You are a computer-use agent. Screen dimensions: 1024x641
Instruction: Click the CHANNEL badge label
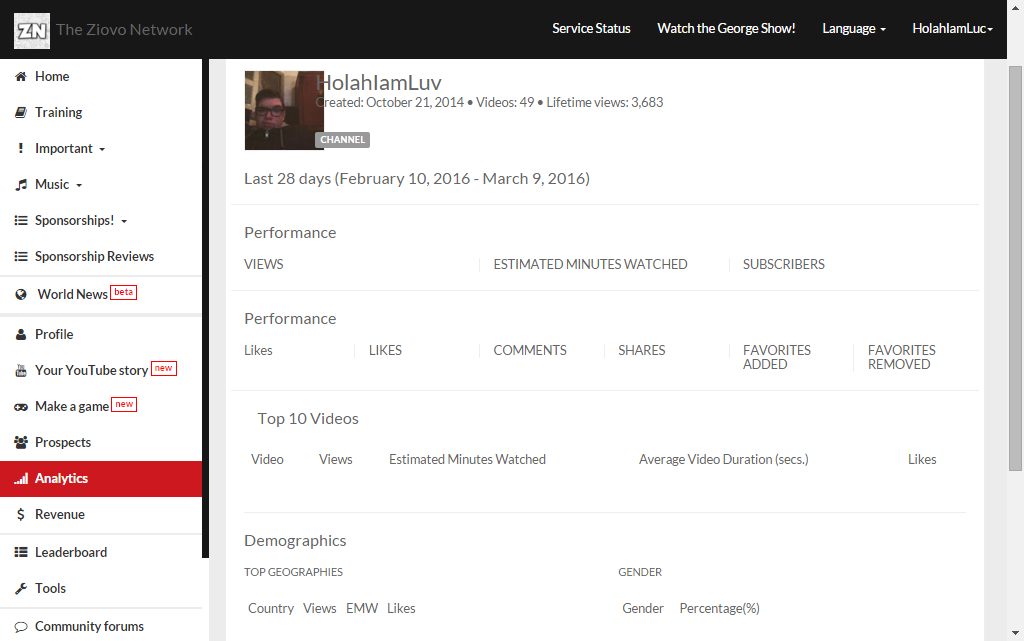(x=342, y=140)
